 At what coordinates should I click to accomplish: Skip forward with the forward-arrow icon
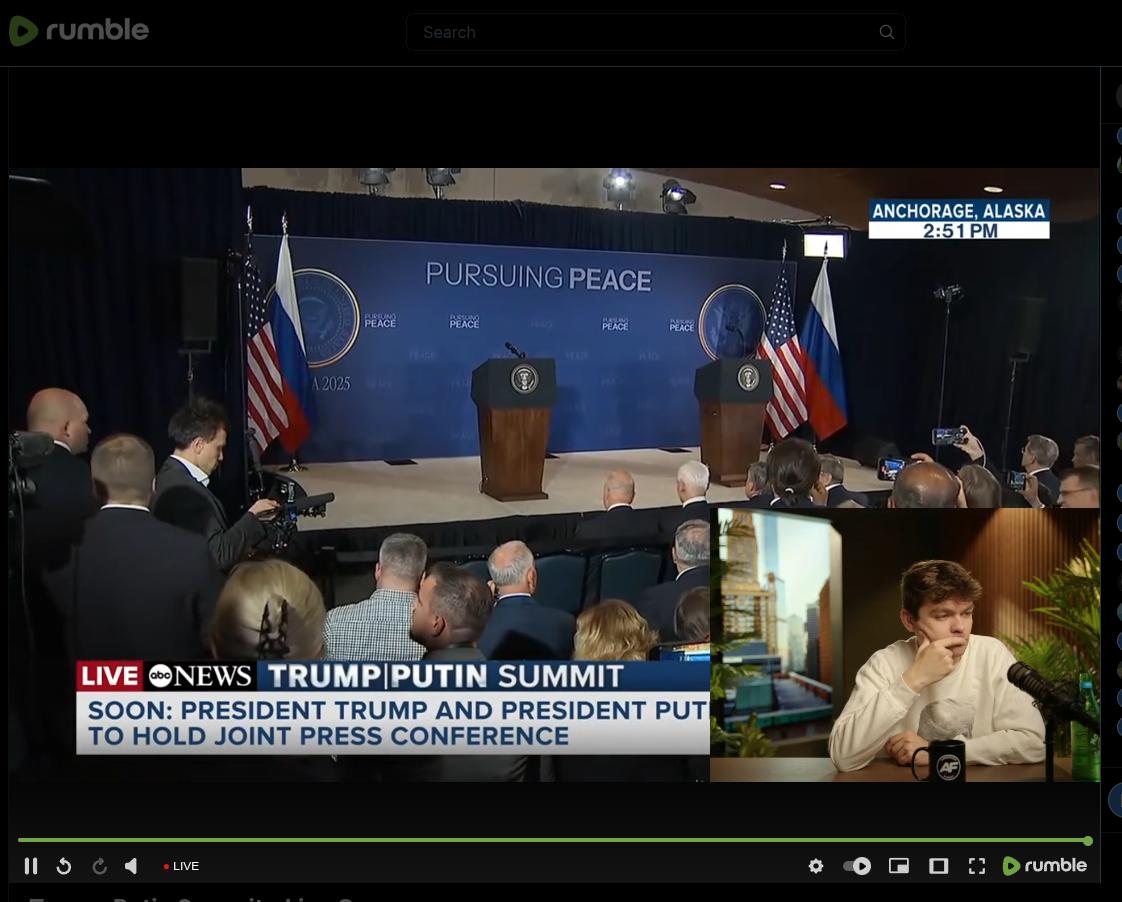[99, 866]
